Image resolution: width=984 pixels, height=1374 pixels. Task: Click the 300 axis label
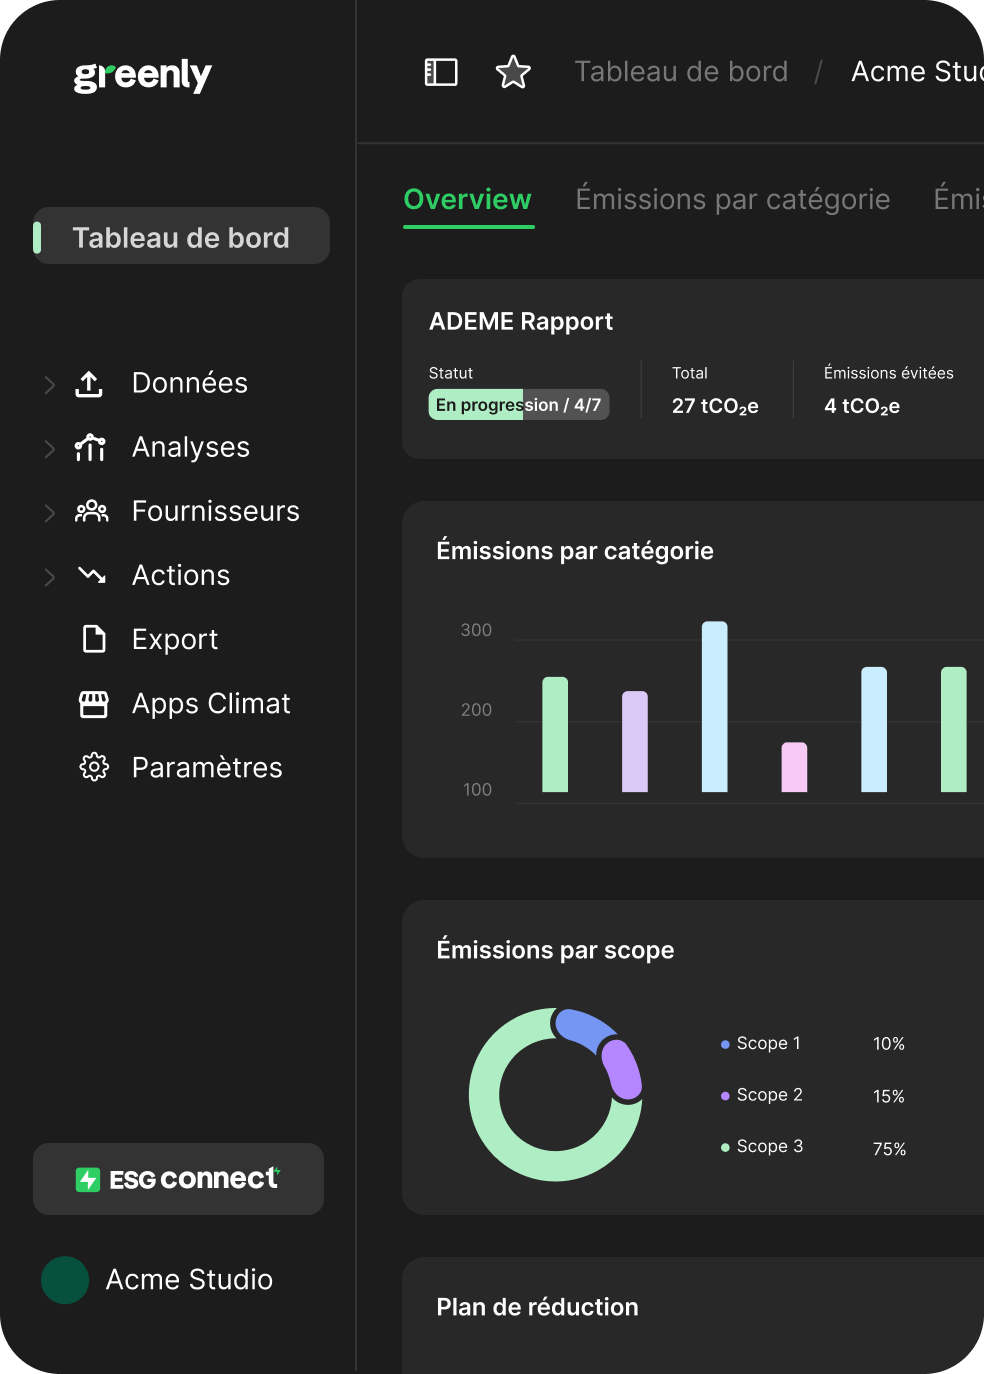476,630
